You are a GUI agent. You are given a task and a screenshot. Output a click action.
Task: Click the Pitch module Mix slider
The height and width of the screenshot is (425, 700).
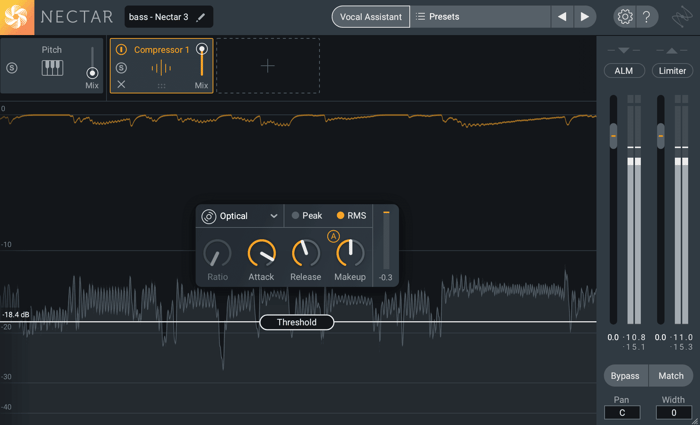pyautogui.click(x=92, y=63)
